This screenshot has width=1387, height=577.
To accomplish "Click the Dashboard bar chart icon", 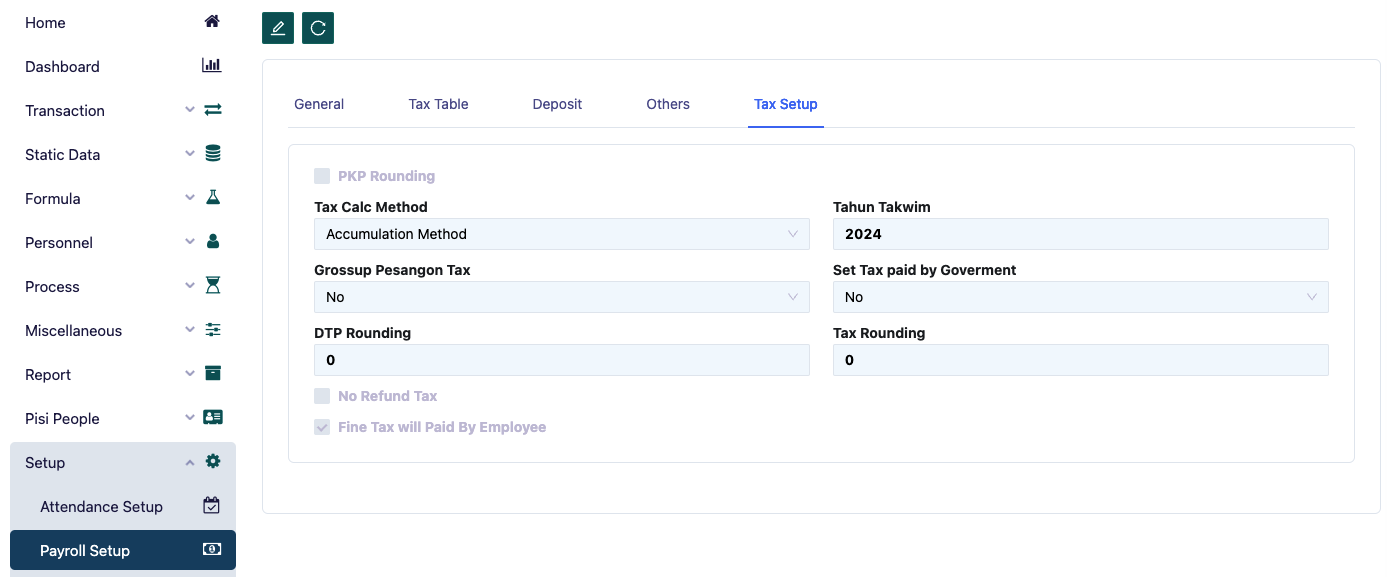I will [212, 66].
